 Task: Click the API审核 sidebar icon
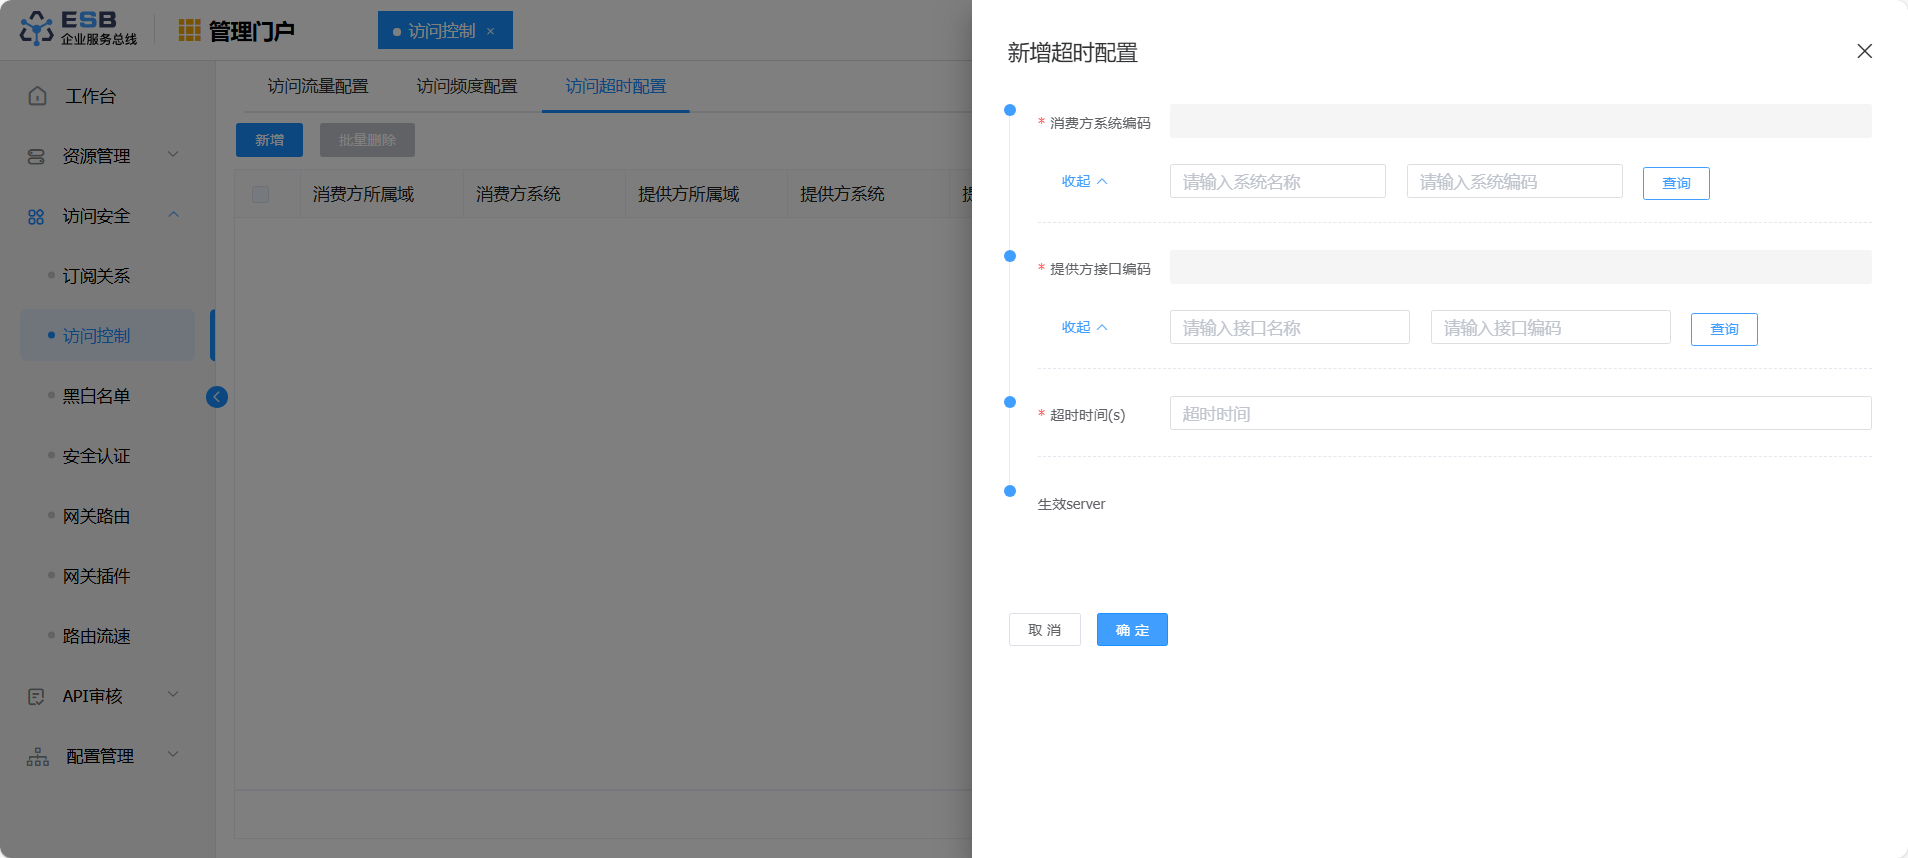click(36, 696)
